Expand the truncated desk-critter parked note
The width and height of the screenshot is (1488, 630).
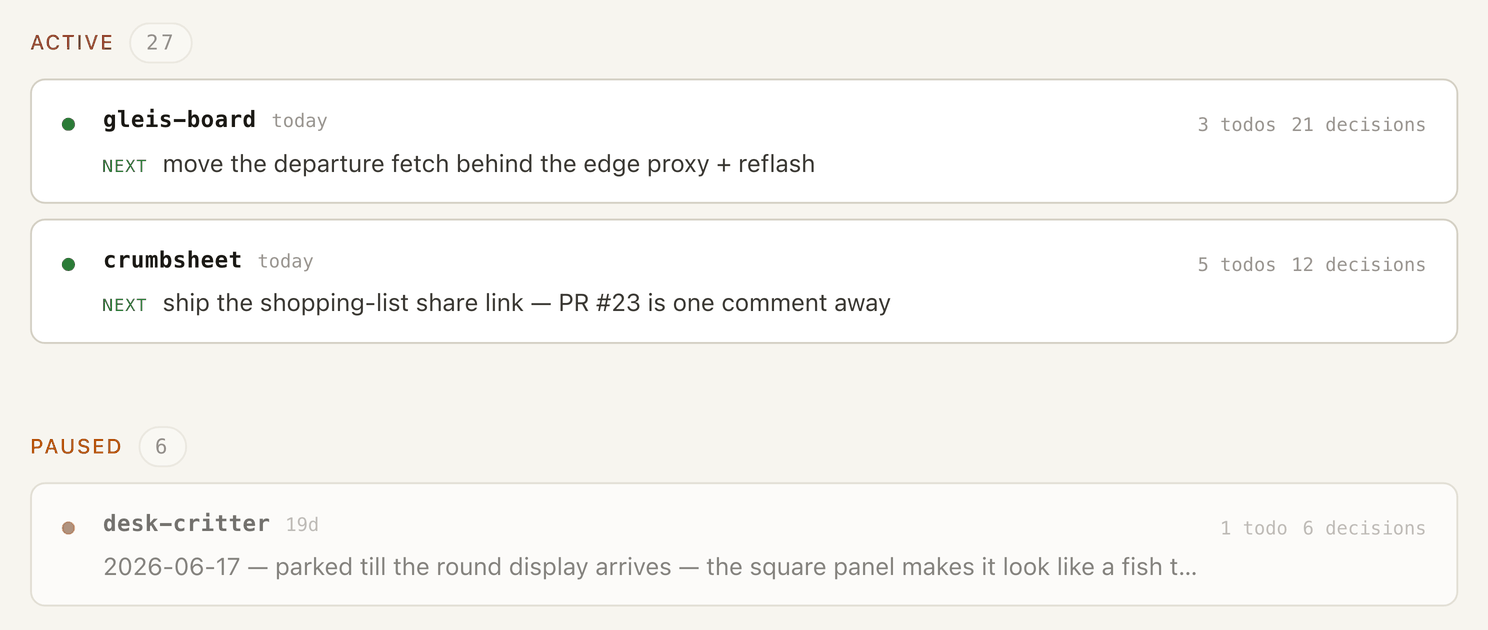click(x=650, y=568)
